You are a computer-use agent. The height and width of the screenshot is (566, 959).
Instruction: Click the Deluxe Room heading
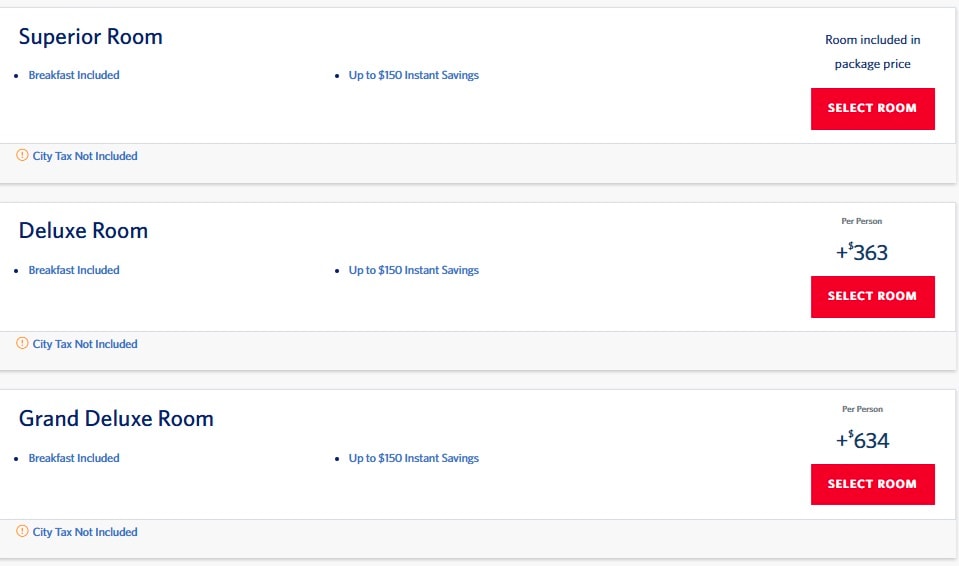[83, 231]
